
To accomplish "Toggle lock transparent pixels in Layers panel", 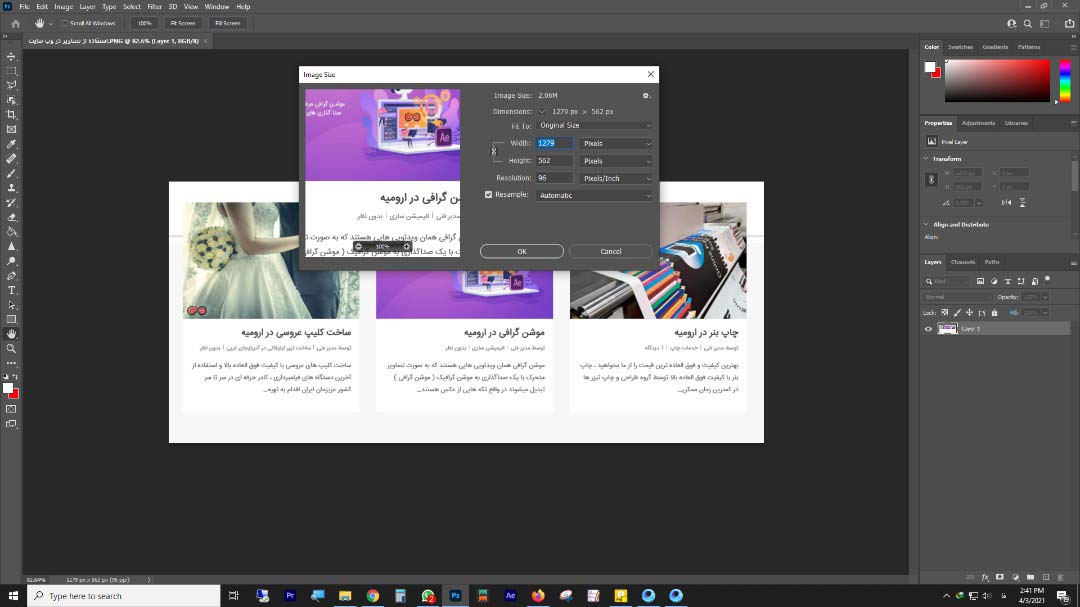I will (945, 313).
